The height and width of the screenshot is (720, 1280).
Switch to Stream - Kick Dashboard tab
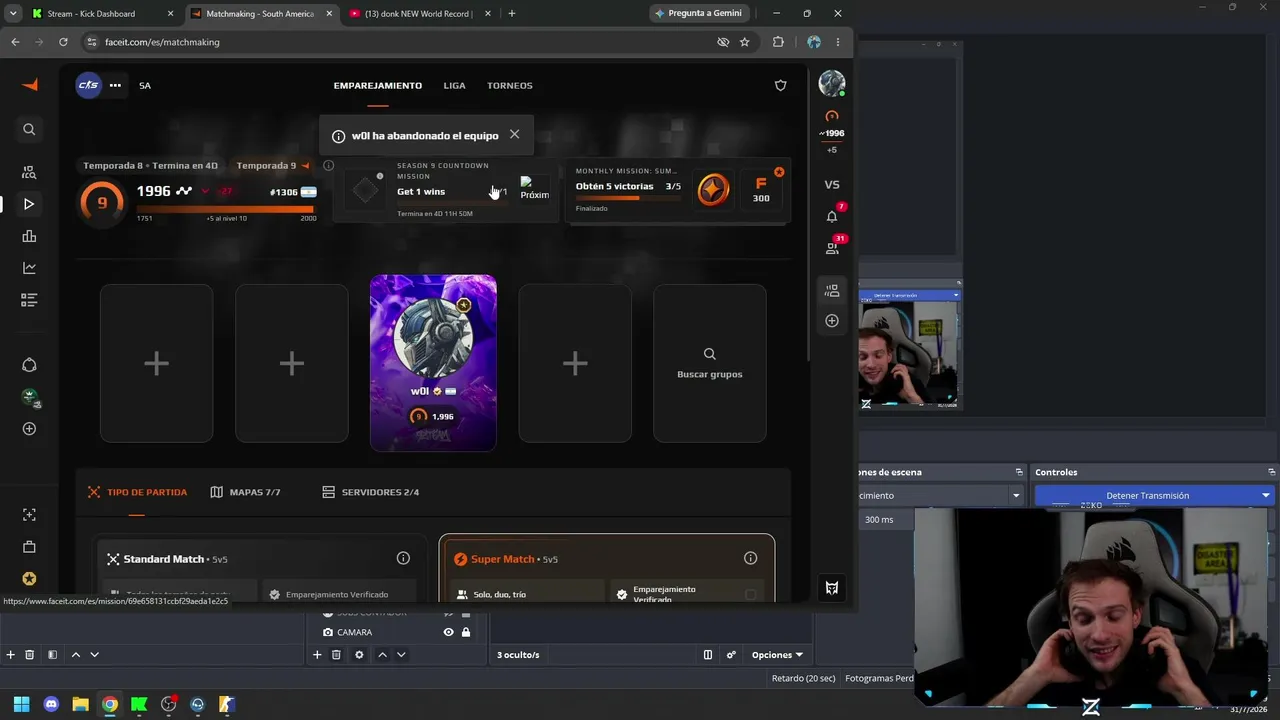(x=104, y=14)
